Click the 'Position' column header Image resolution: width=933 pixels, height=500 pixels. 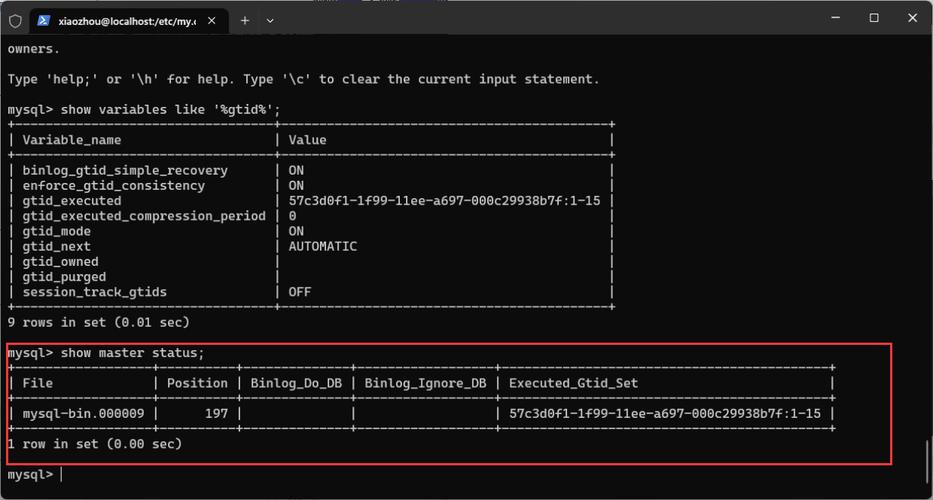197,383
